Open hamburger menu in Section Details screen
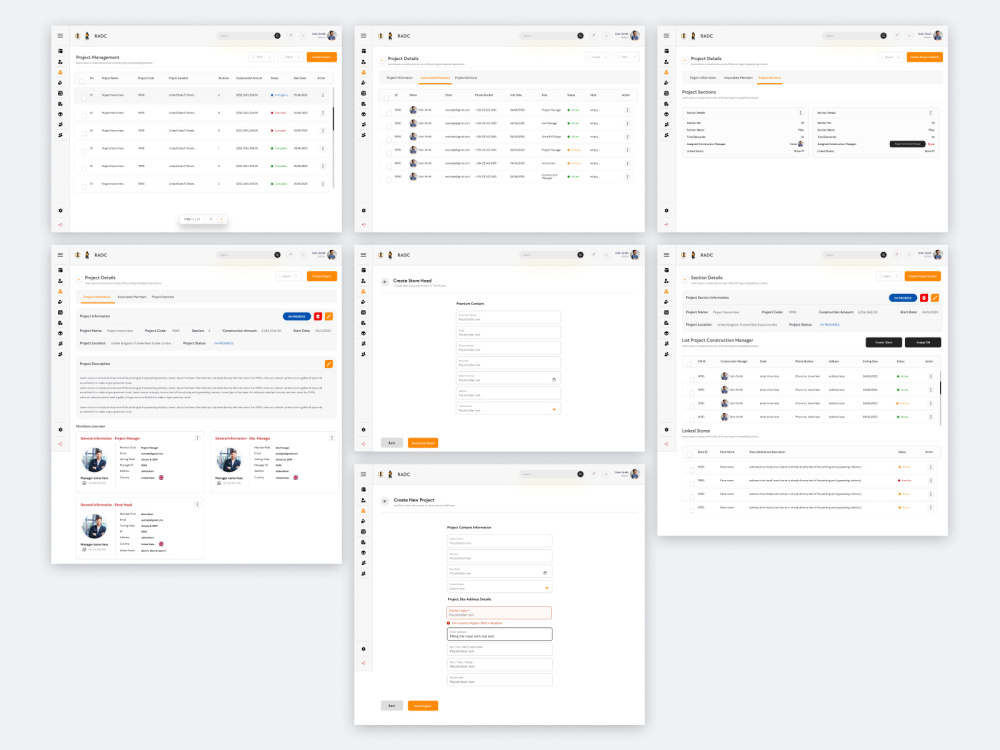The image size is (1000, 750). point(666,255)
